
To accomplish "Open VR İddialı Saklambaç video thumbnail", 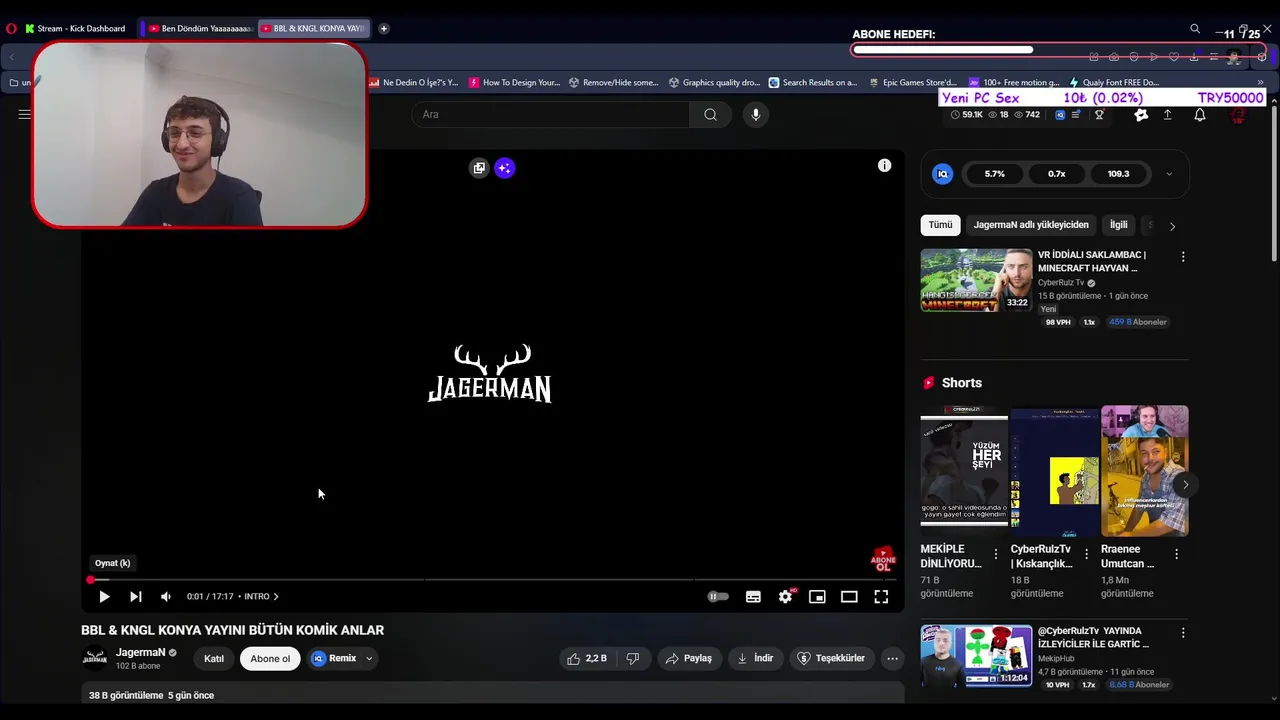I will (x=976, y=280).
